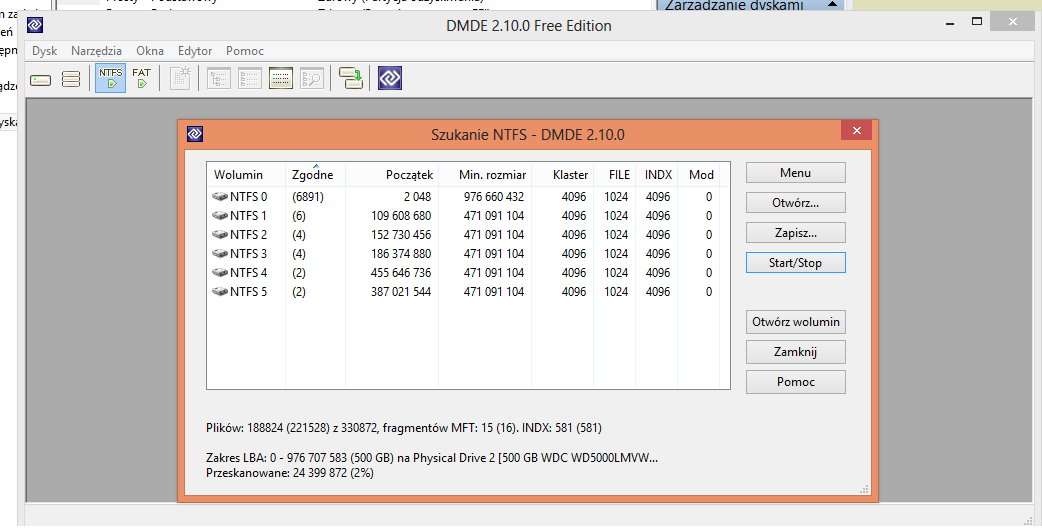Image resolution: width=1042 pixels, height=530 pixels.
Task: Click the start sector 186 374 880
Action: 401,254
